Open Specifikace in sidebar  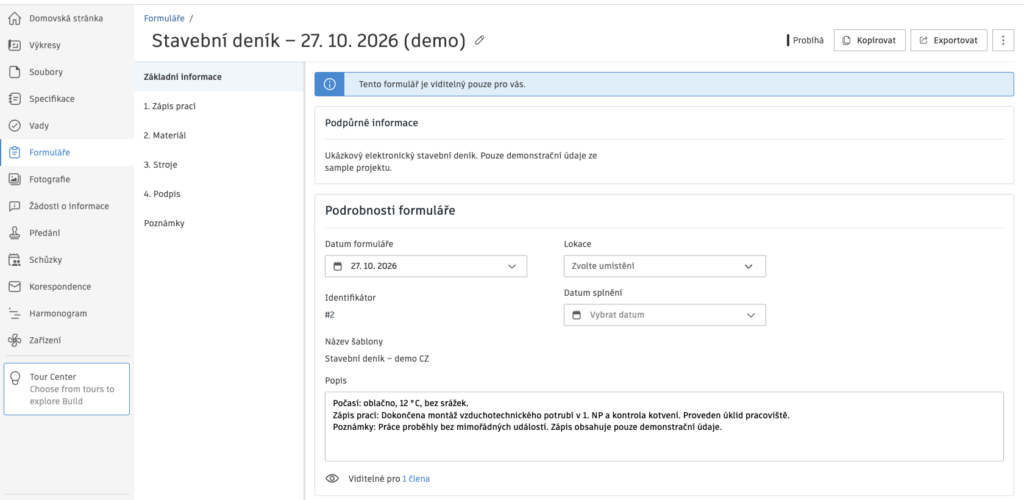tap(67, 99)
